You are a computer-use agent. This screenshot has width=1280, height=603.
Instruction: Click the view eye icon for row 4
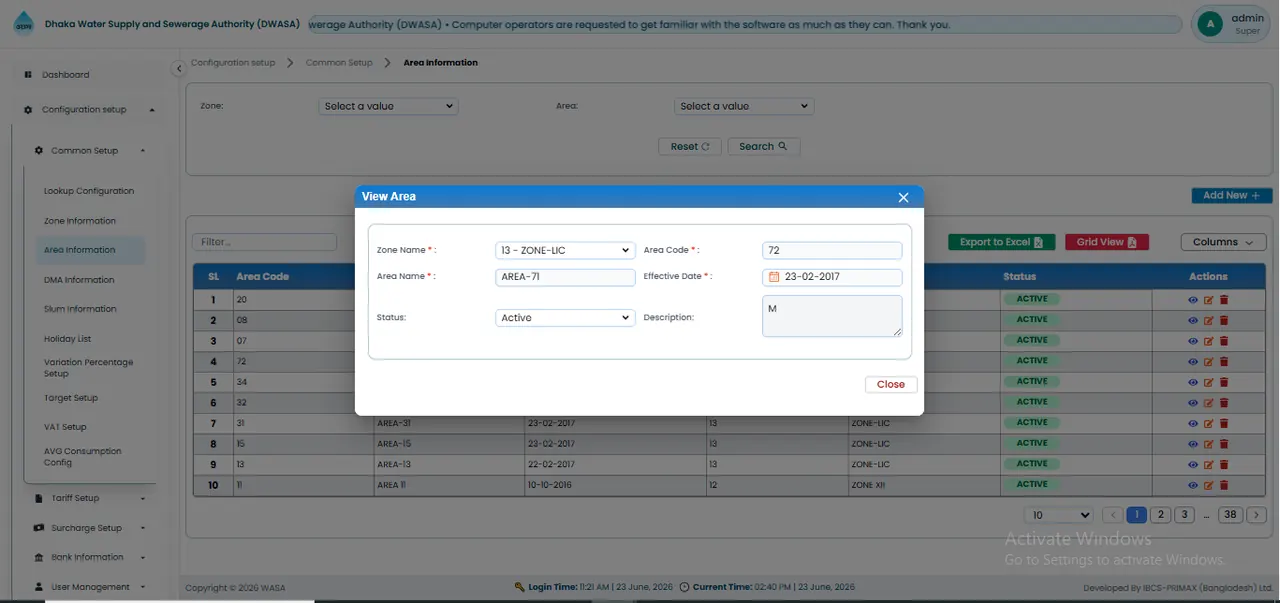[x=1192, y=361]
